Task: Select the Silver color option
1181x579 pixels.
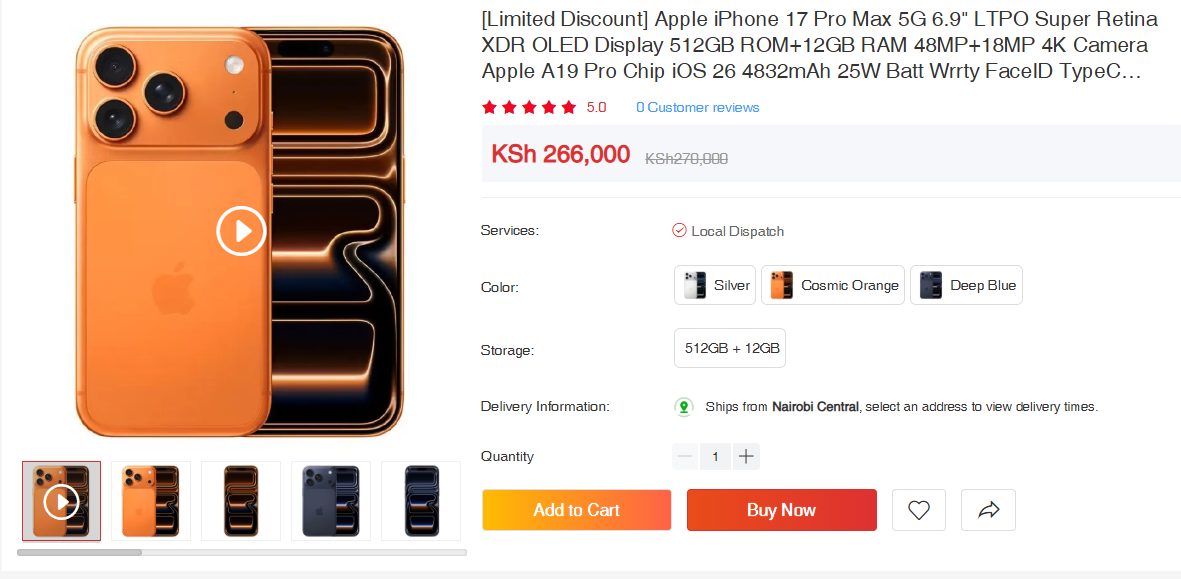Action: point(714,285)
